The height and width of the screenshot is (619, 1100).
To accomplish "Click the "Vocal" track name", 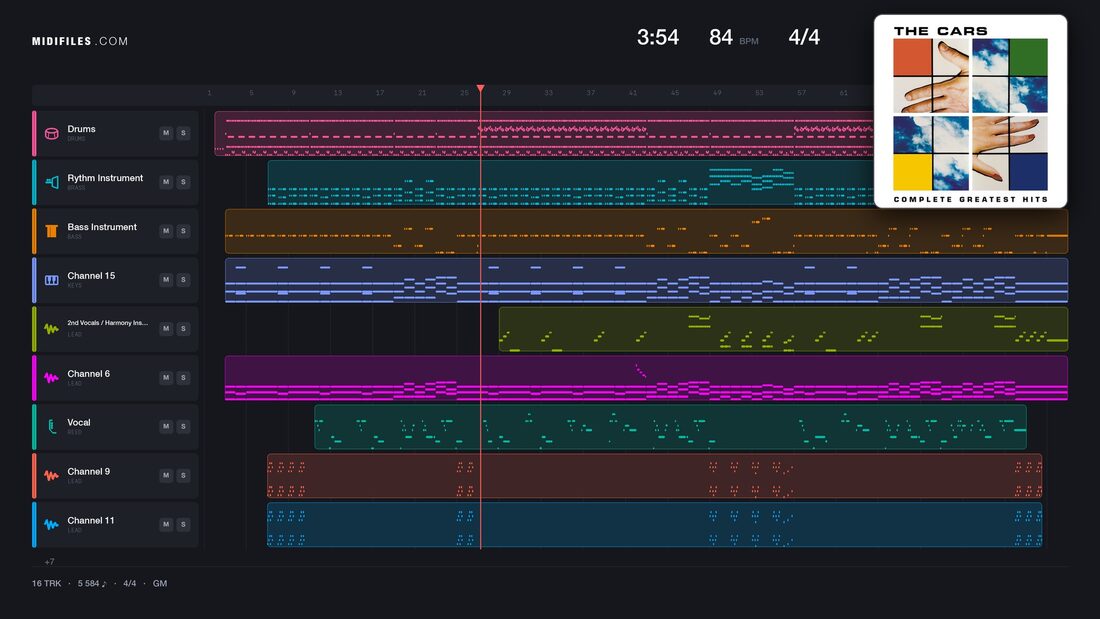I will [79, 422].
